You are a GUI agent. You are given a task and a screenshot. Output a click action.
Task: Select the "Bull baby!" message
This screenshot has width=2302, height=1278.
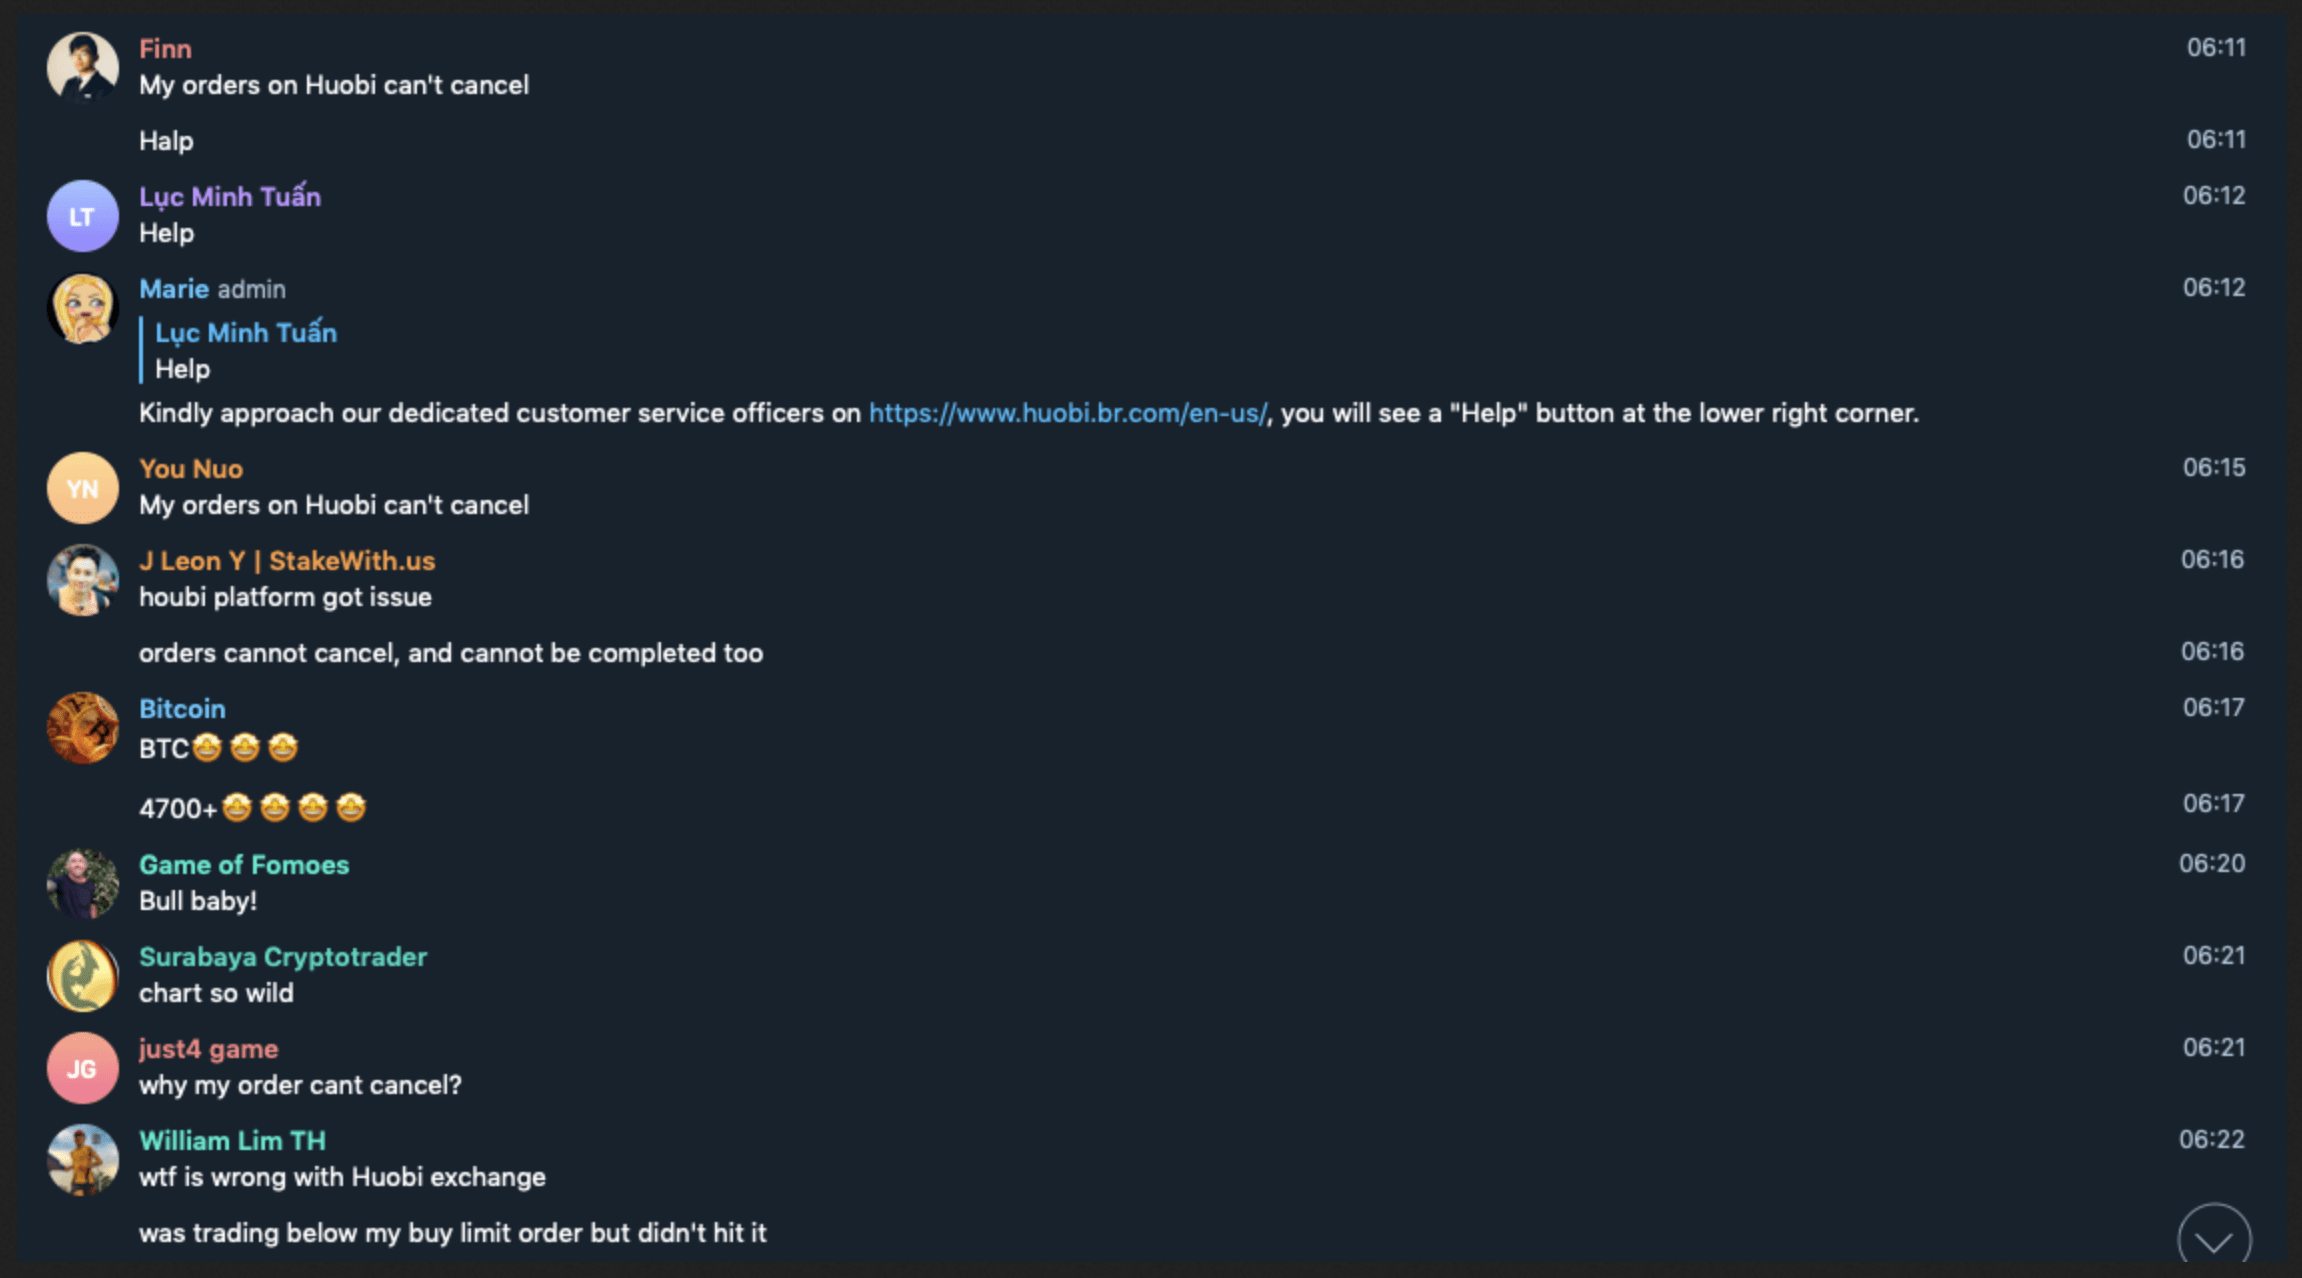tap(198, 901)
